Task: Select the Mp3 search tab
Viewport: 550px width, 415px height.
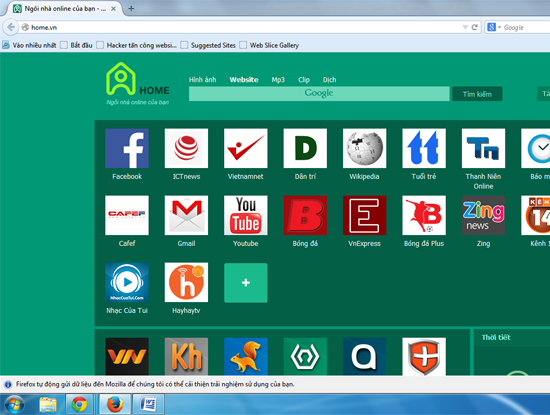Action: pyautogui.click(x=278, y=80)
